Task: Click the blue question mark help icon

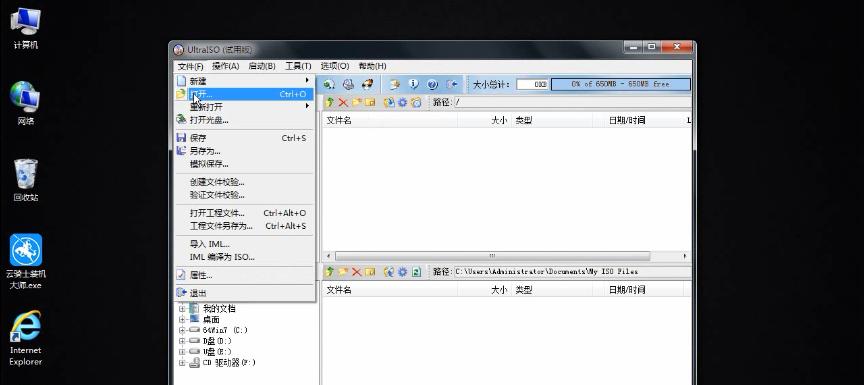Action: point(433,84)
